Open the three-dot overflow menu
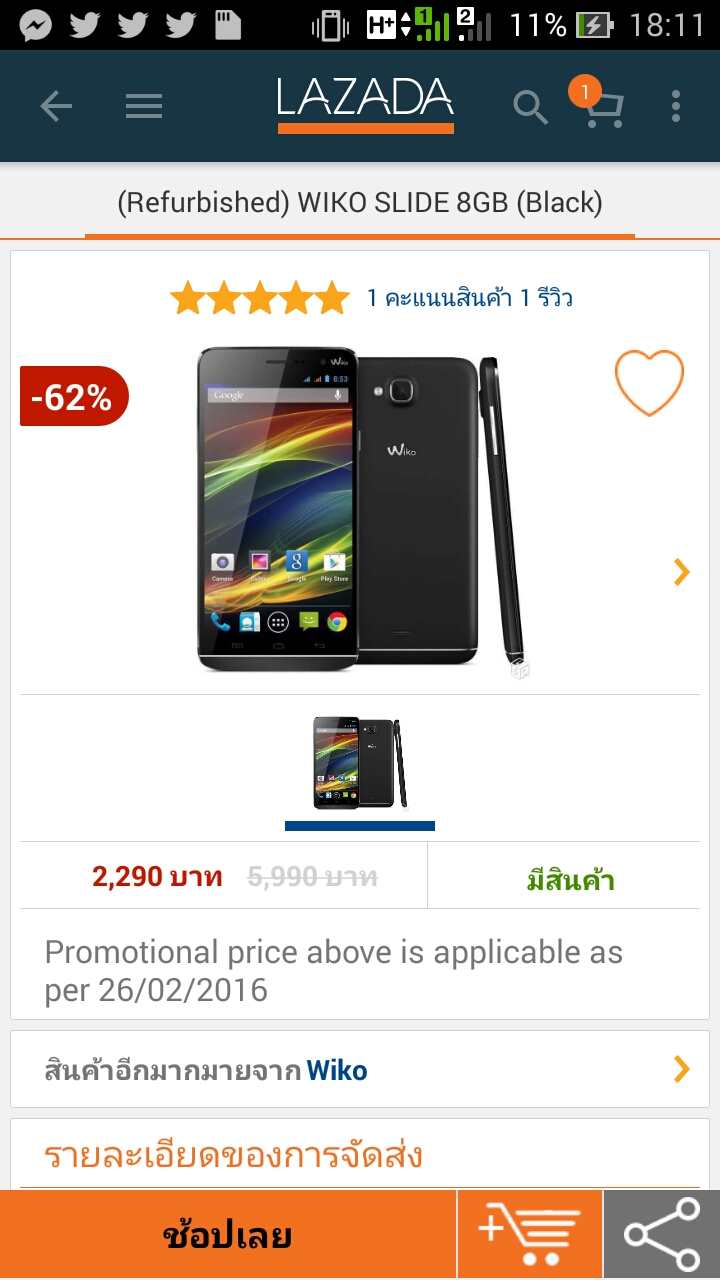This screenshot has width=720, height=1280. point(676,106)
